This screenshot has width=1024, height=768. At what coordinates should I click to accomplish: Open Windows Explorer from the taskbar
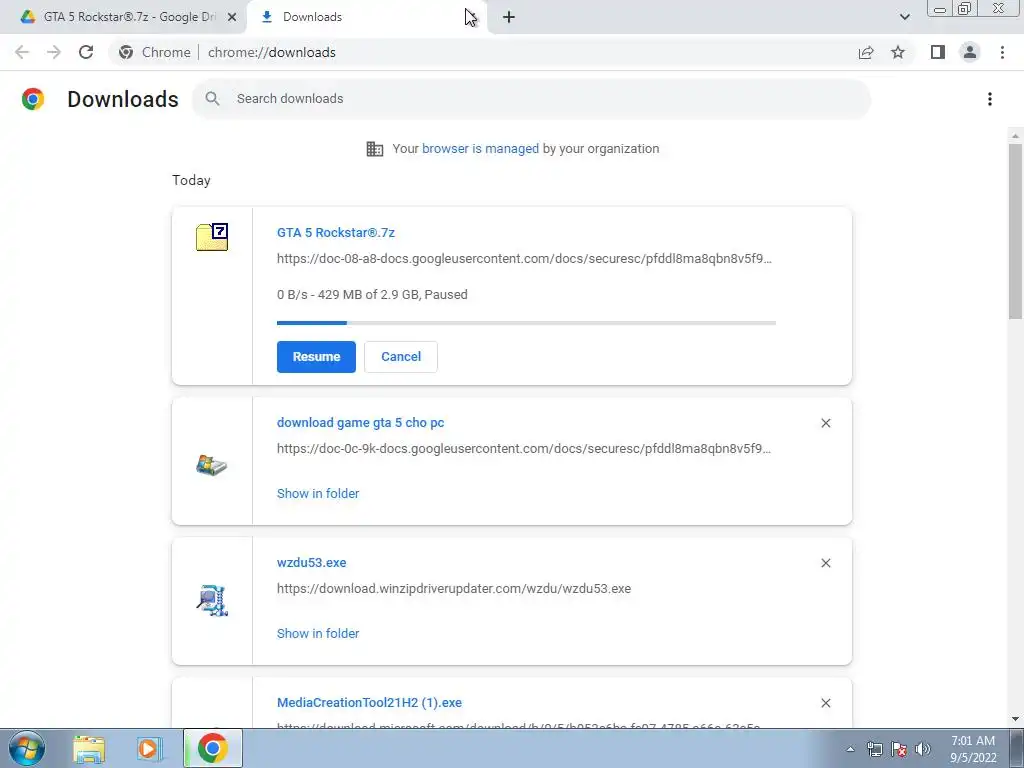(x=89, y=748)
